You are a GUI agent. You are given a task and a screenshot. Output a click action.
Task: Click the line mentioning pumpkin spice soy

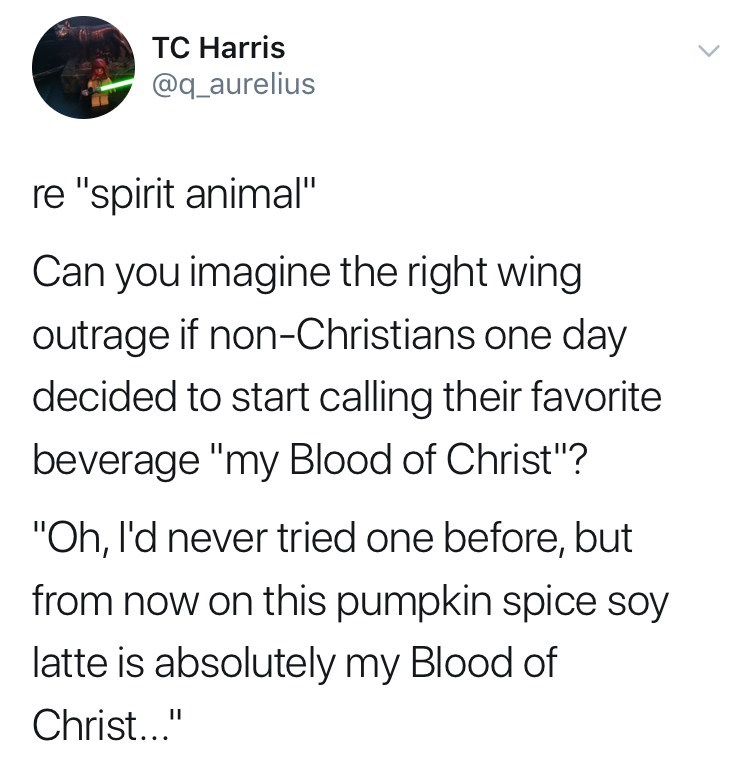[350, 601]
